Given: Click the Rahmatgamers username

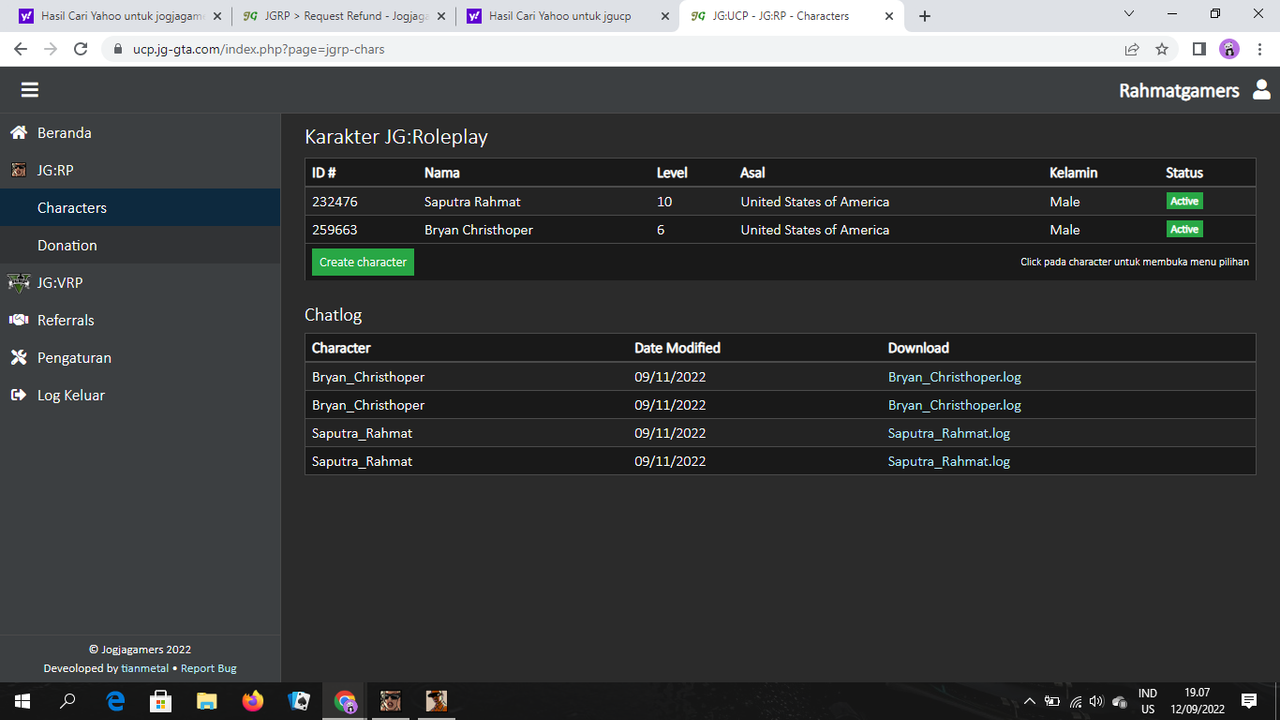Looking at the screenshot, I should (x=1179, y=90).
